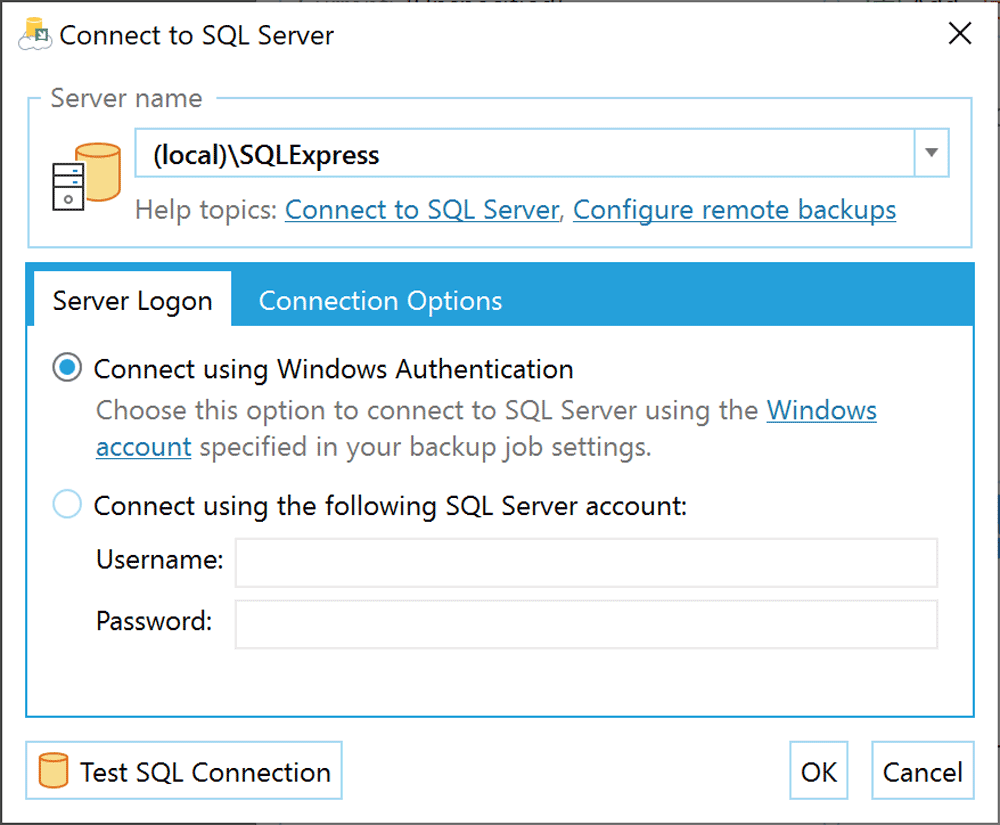
Task: Click the 'Help topics:' label
Action: point(206,210)
